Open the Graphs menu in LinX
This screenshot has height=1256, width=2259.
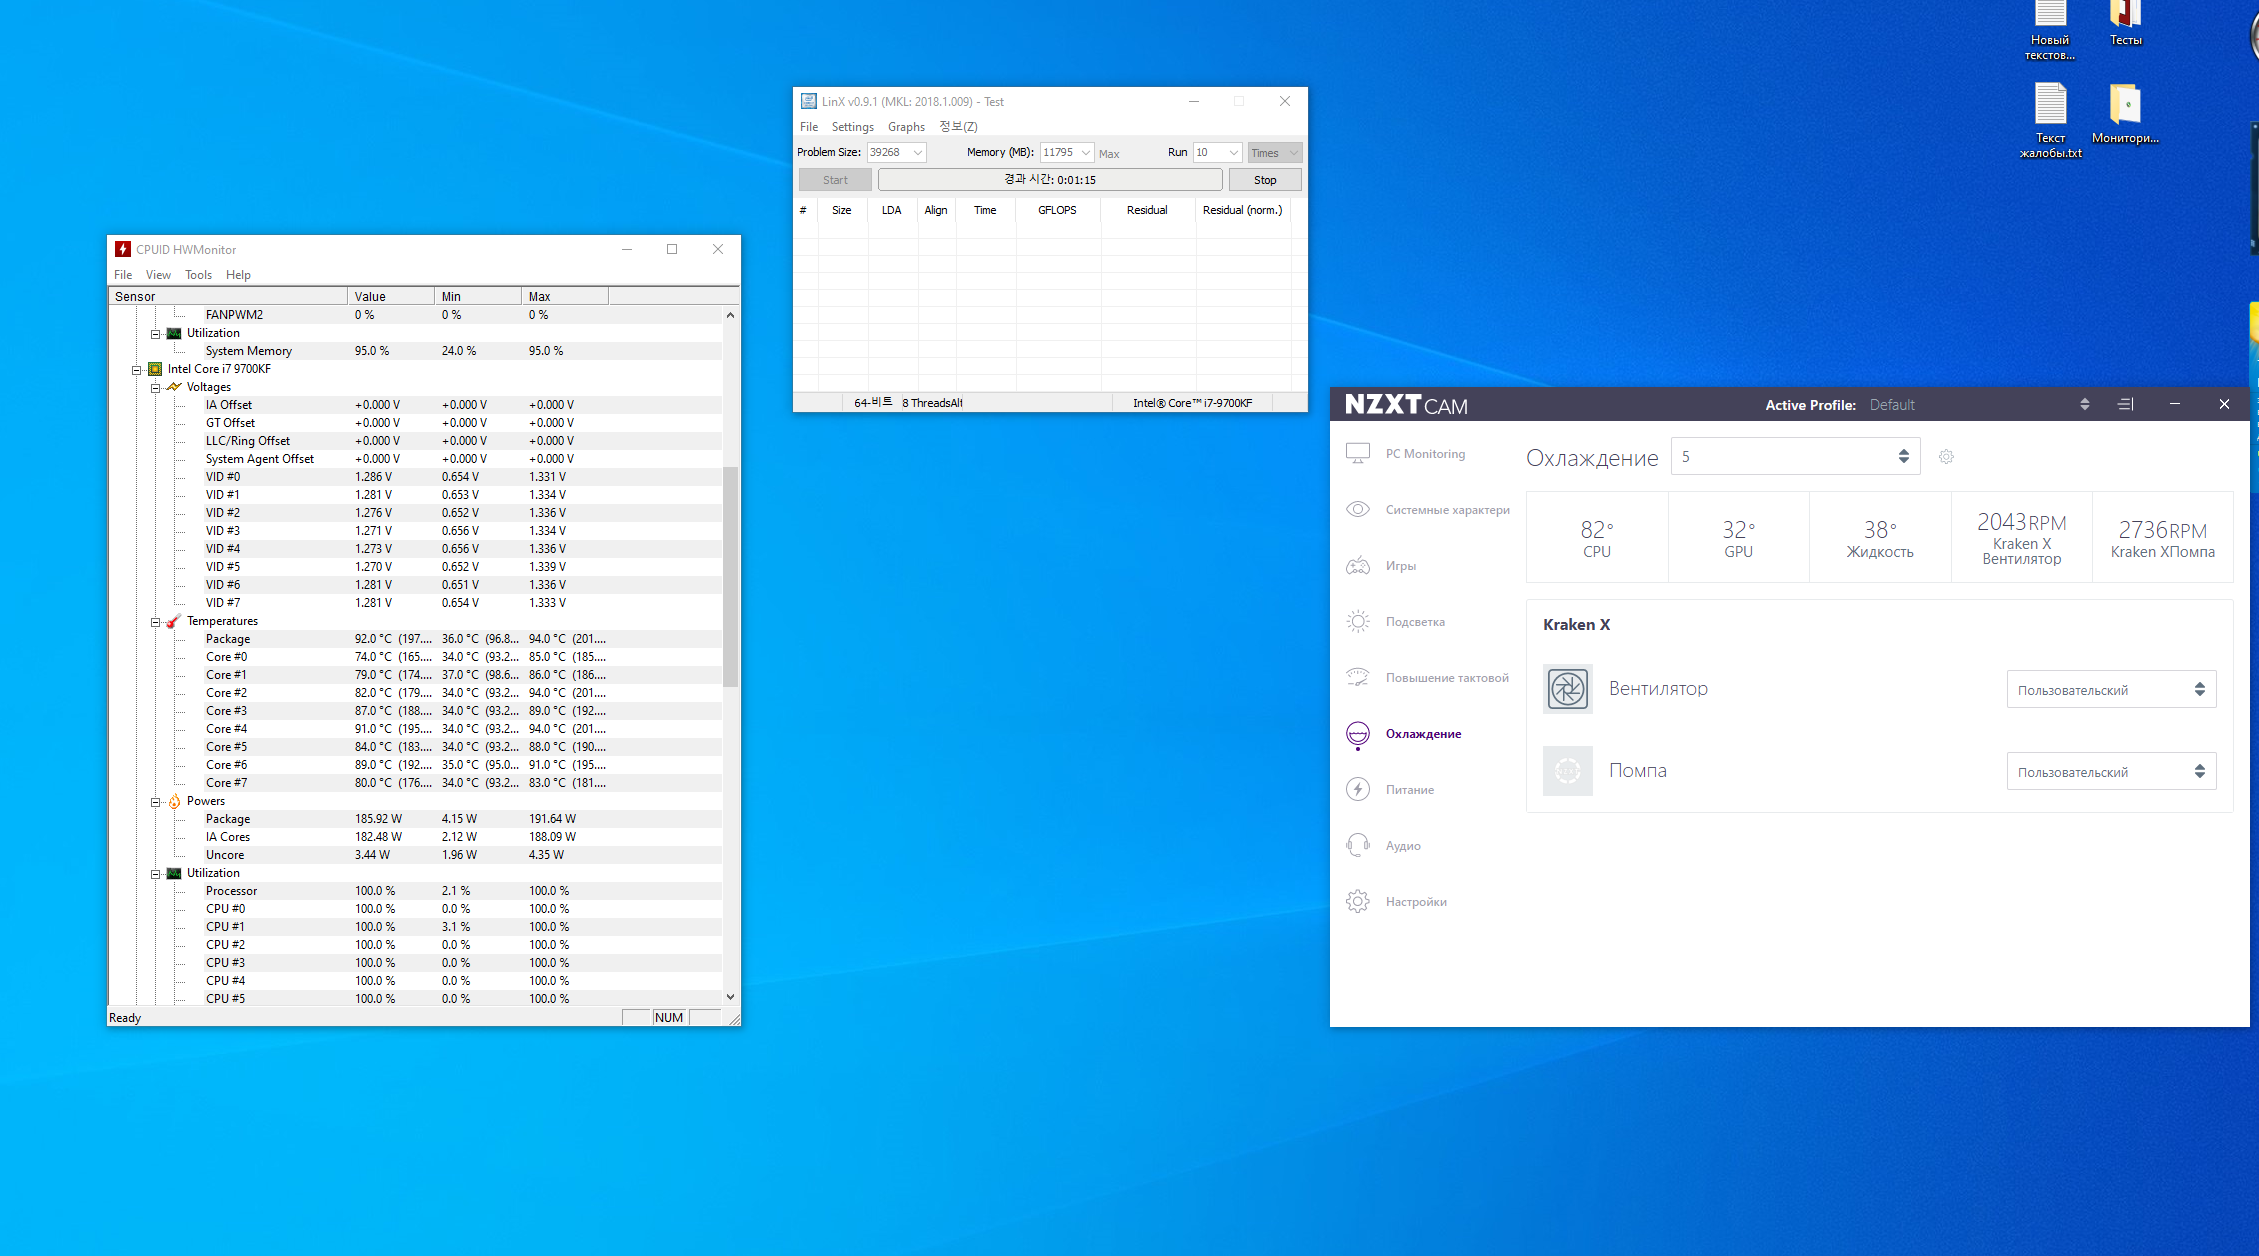(x=905, y=127)
